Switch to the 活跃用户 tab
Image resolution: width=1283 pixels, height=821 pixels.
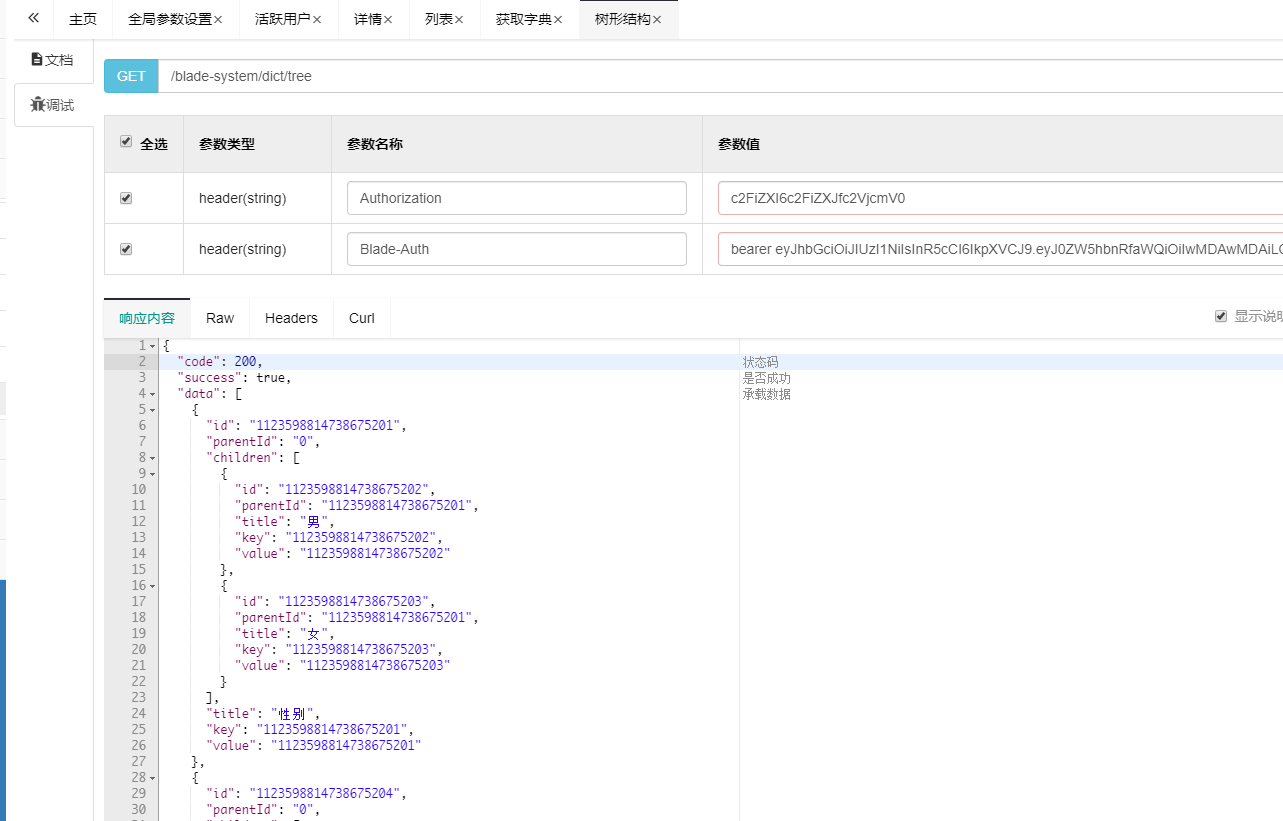pyautogui.click(x=282, y=19)
